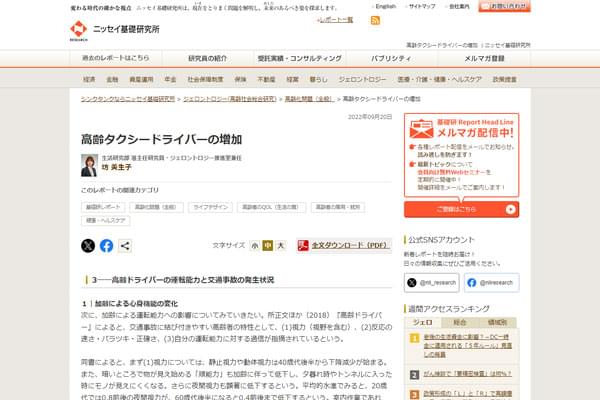Select the 暮らし category
This screenshot has width=600, height=400.
pyautogui.click(x=318, y=79)
